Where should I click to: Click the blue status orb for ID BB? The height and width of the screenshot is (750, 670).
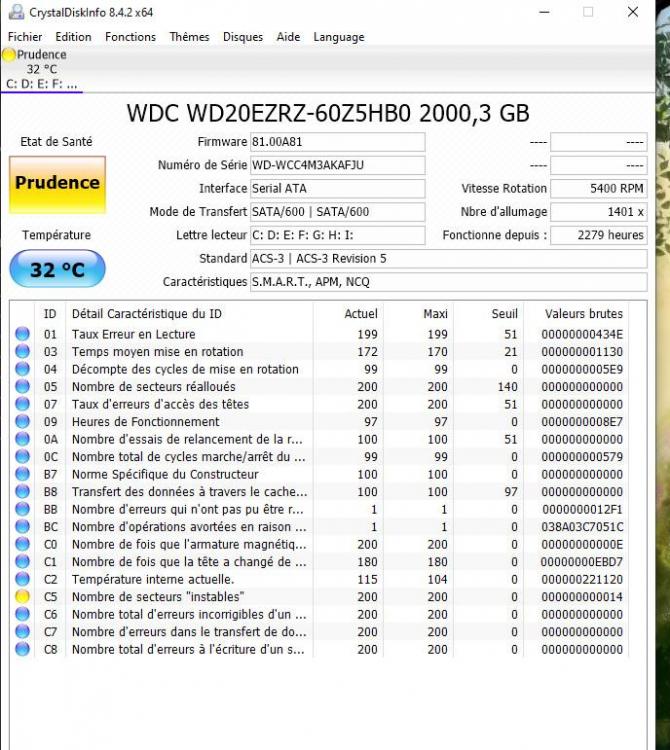(22, 509)
